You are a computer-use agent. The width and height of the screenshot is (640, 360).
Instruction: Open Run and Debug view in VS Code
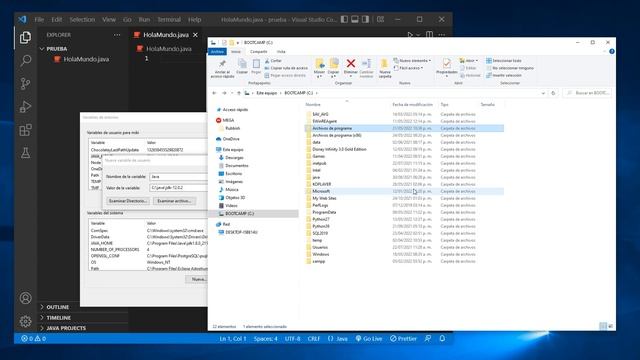coord(25,107)
